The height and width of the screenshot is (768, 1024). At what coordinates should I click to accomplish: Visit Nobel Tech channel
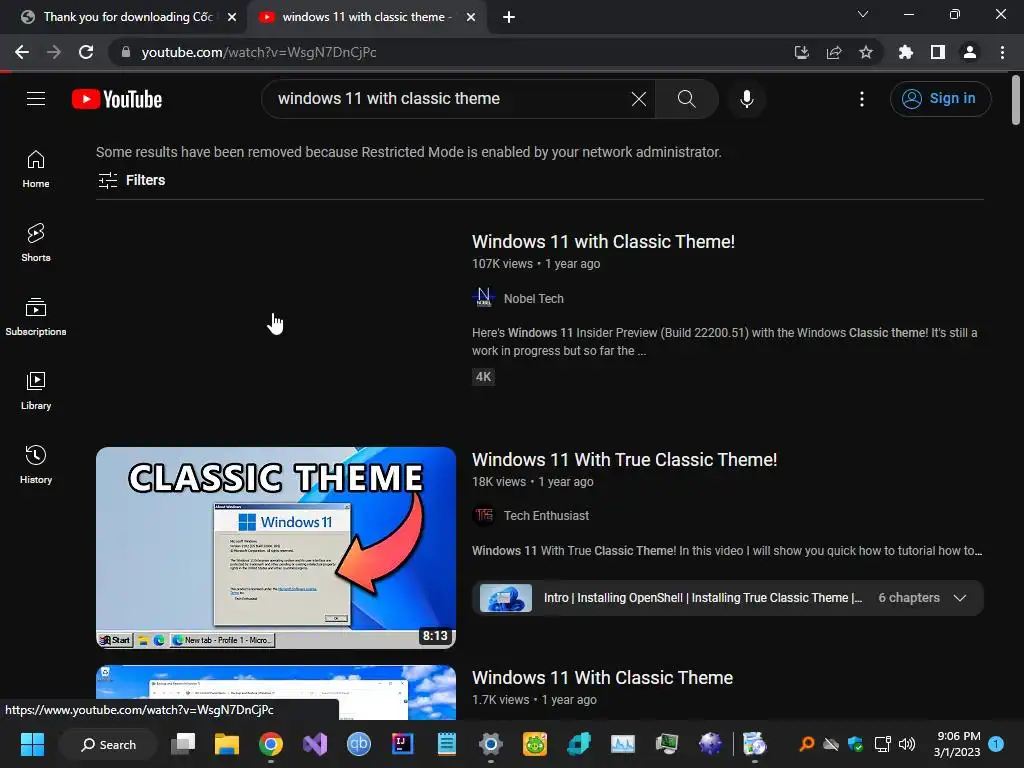tap(534, 298)
